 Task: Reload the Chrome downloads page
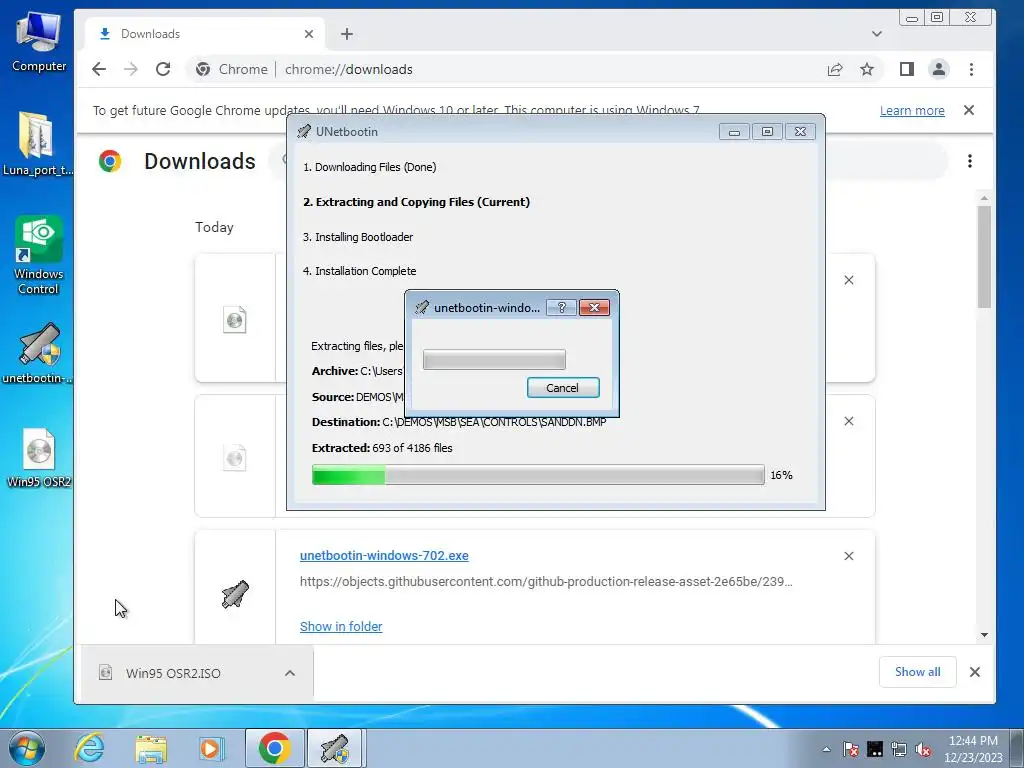pos(163,69)
